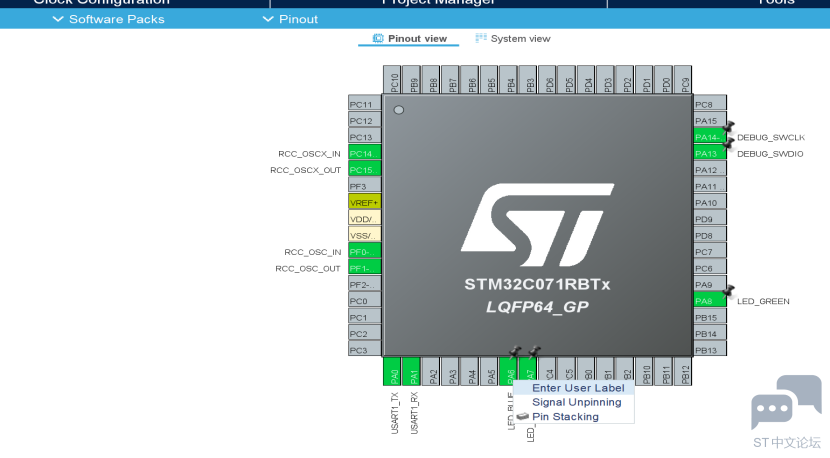Select unassigned pin PF2
Screen dimensions: 830x458
pos(364,285)
